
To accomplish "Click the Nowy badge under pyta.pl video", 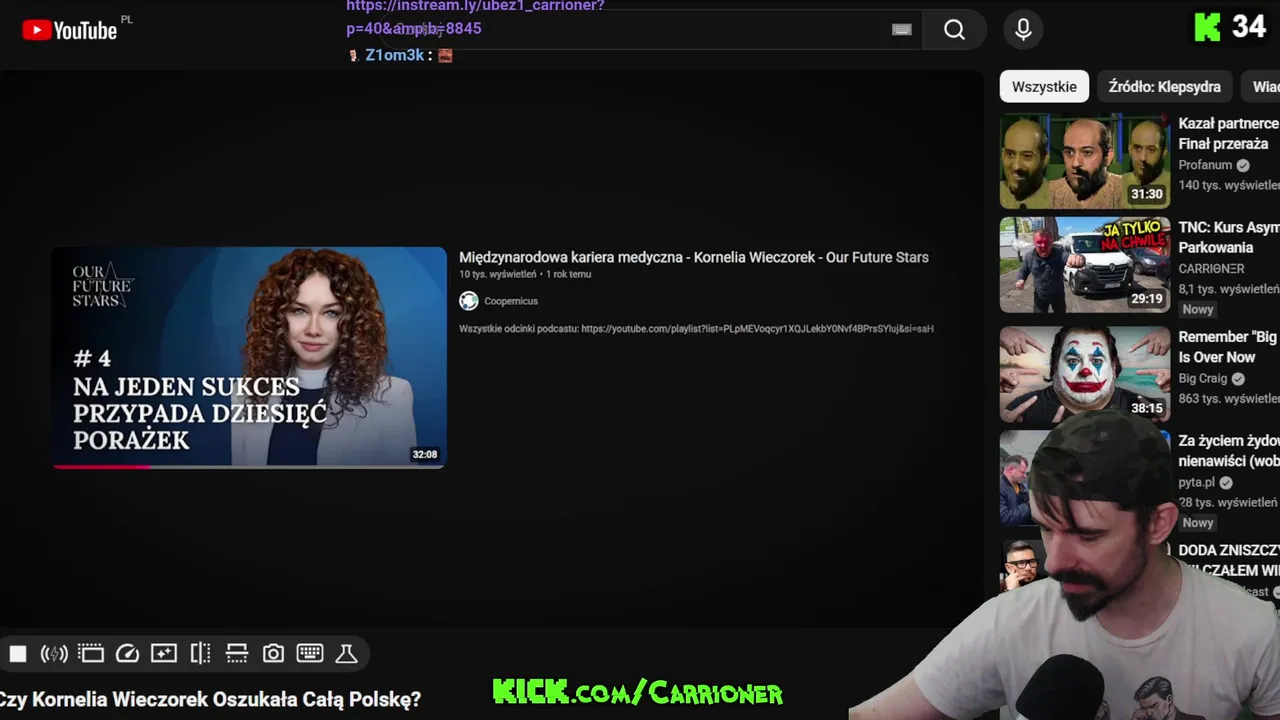I will click(1197, 523).
